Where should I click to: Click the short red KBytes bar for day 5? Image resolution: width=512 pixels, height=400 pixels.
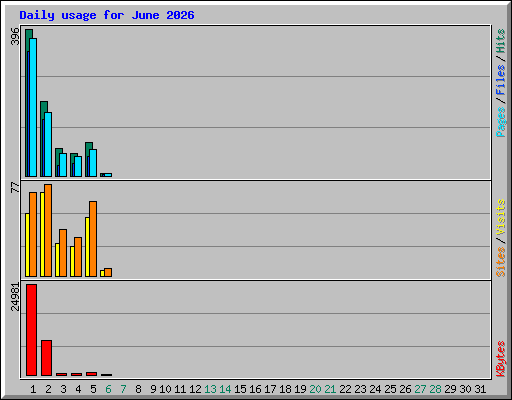91,374
